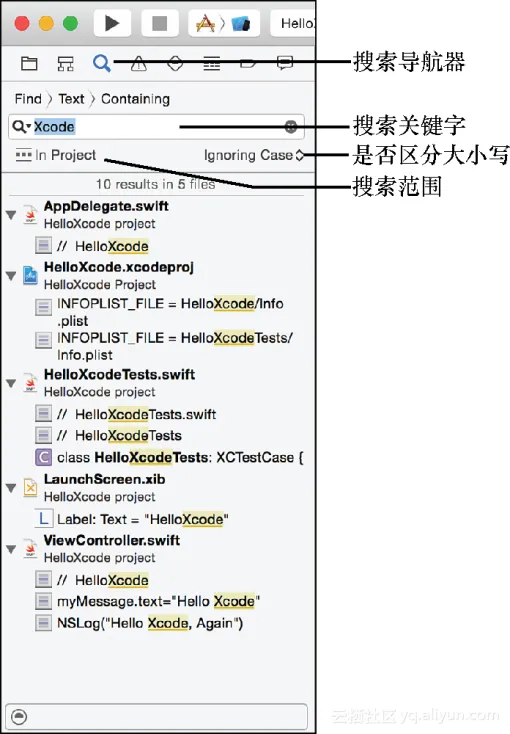The height and width of the screenshot is (734, 510).
Task: Collapse the AppDelegate.swift results group
Action: tap(11, 215)
